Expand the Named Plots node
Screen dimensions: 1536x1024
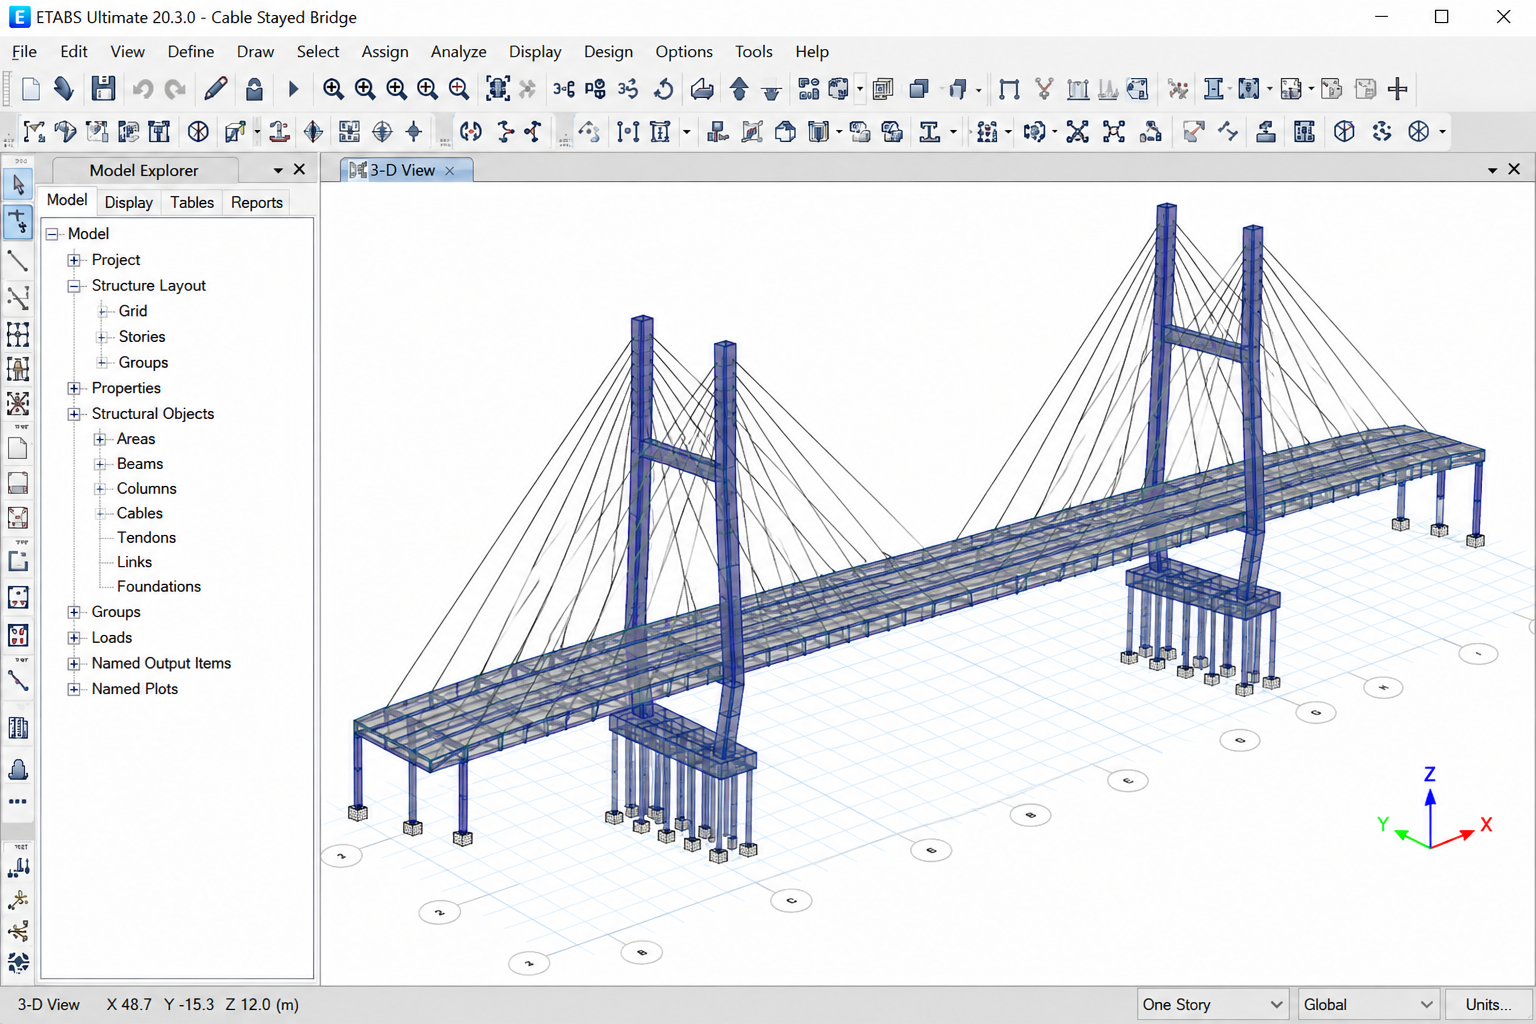74,689
